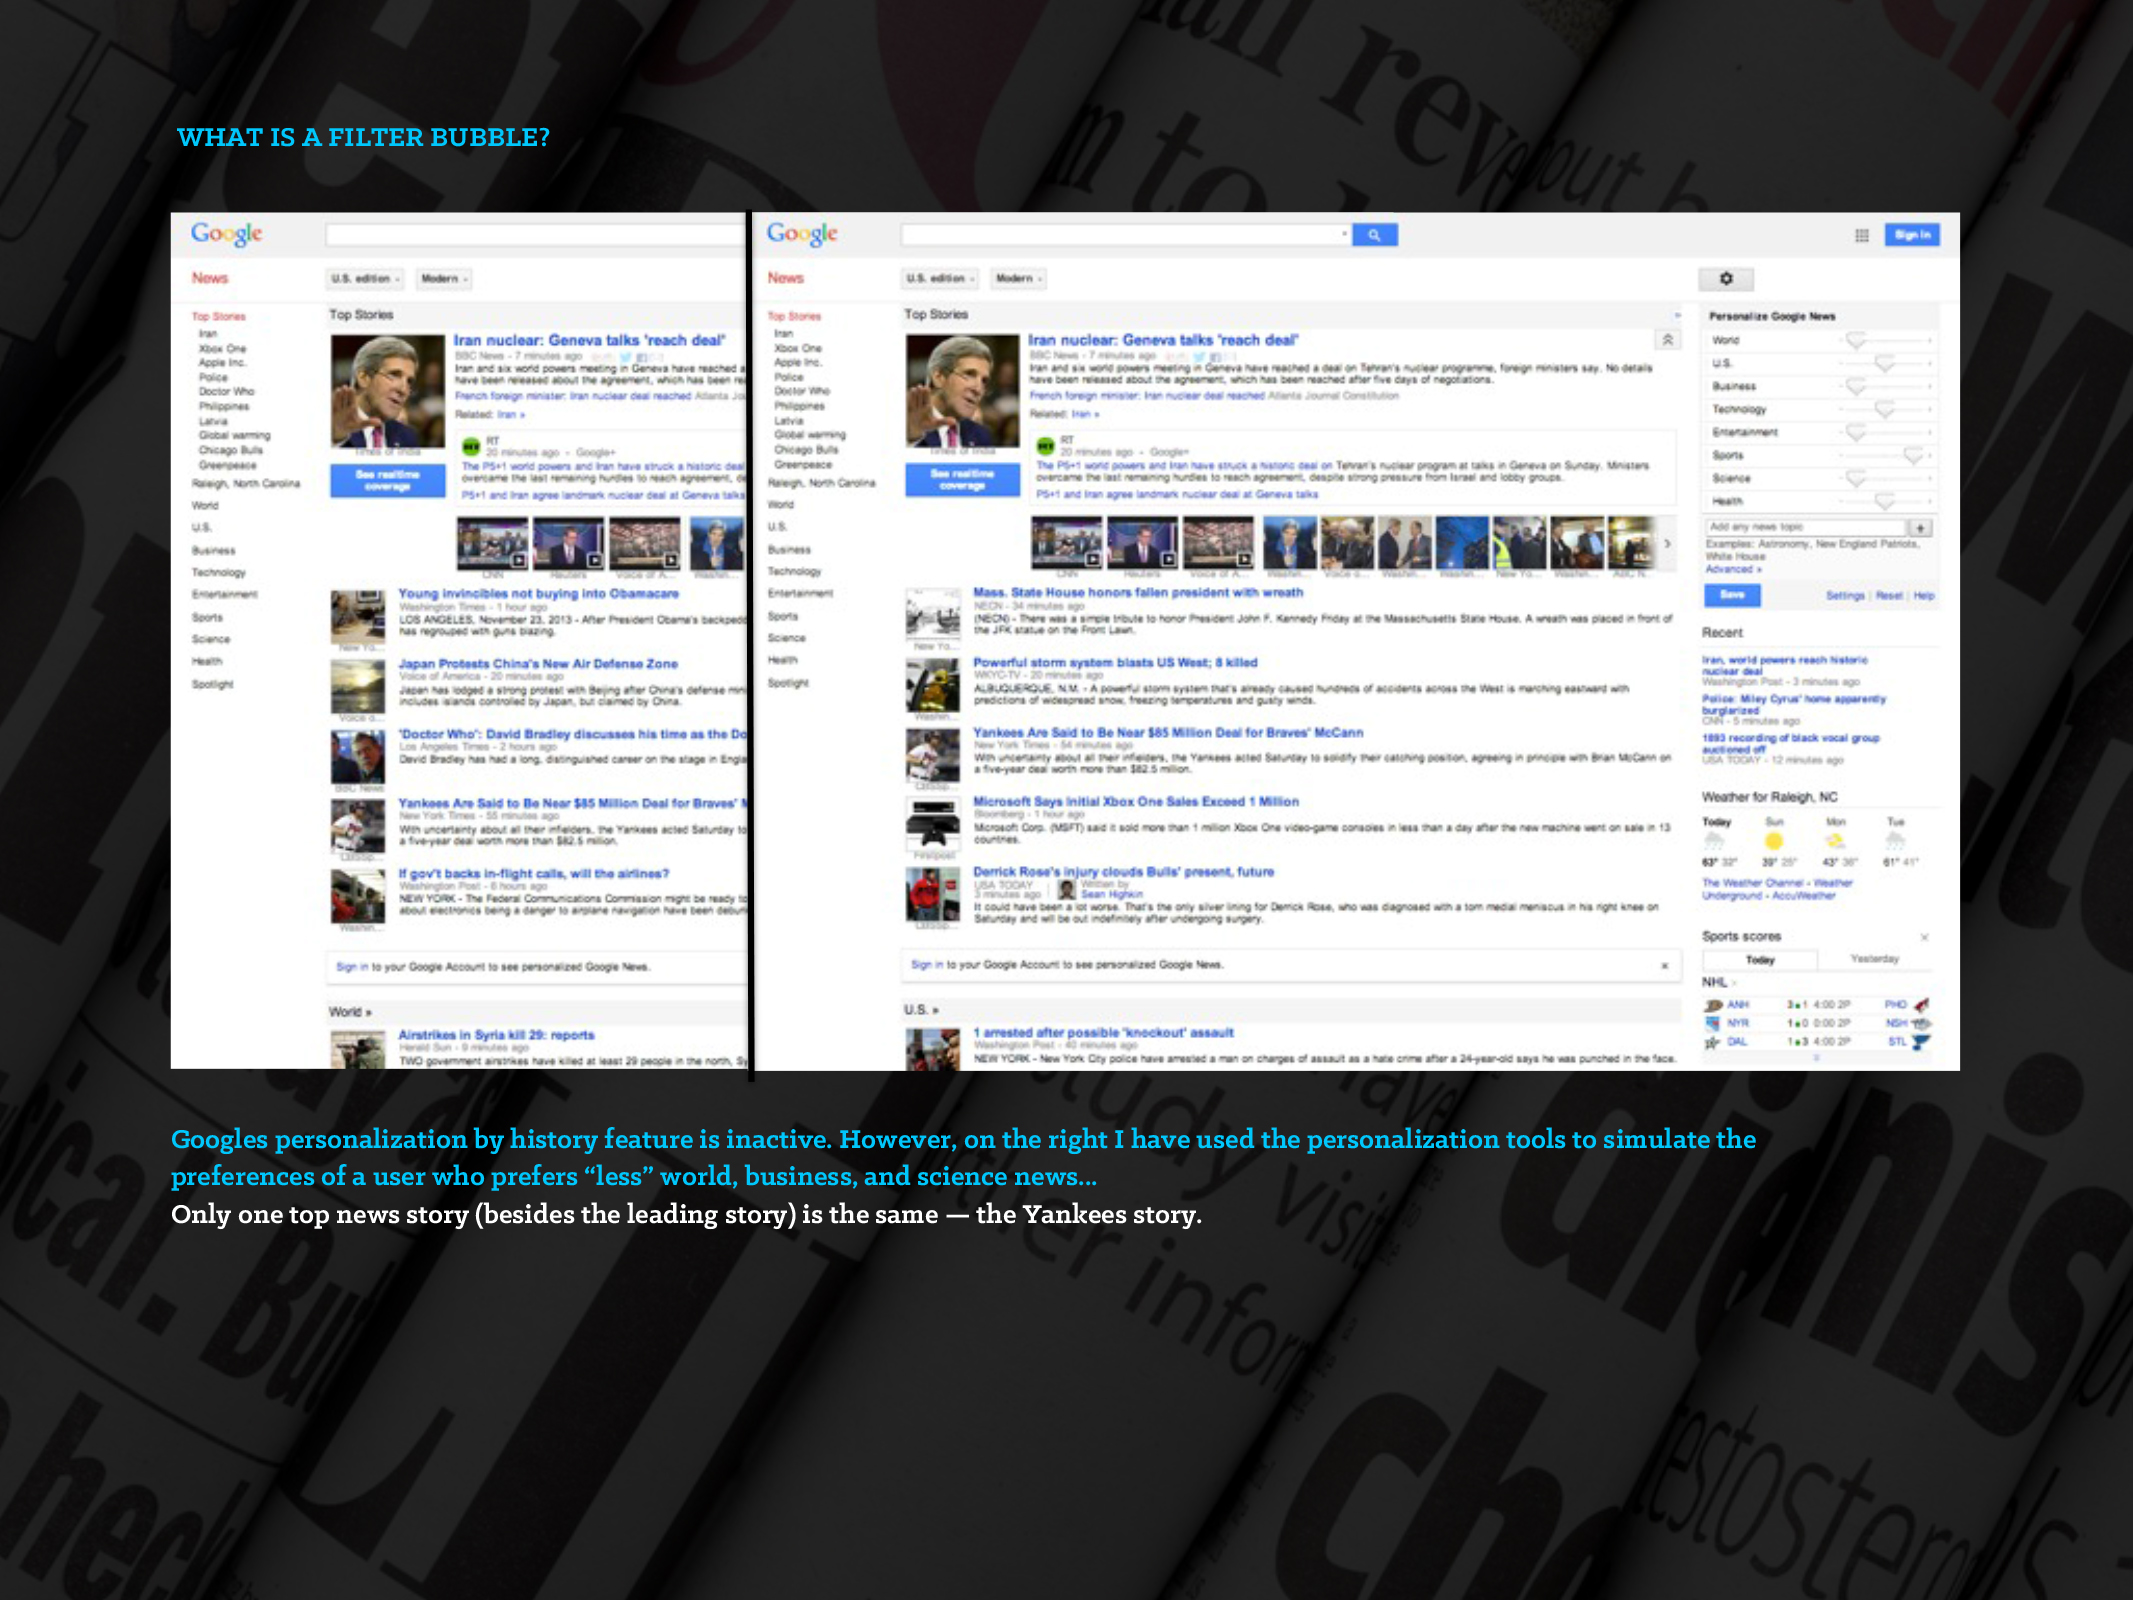Select Raleigh, North Carolina in right sidebar
2133x1600 pixels.
tap(821, 483)
